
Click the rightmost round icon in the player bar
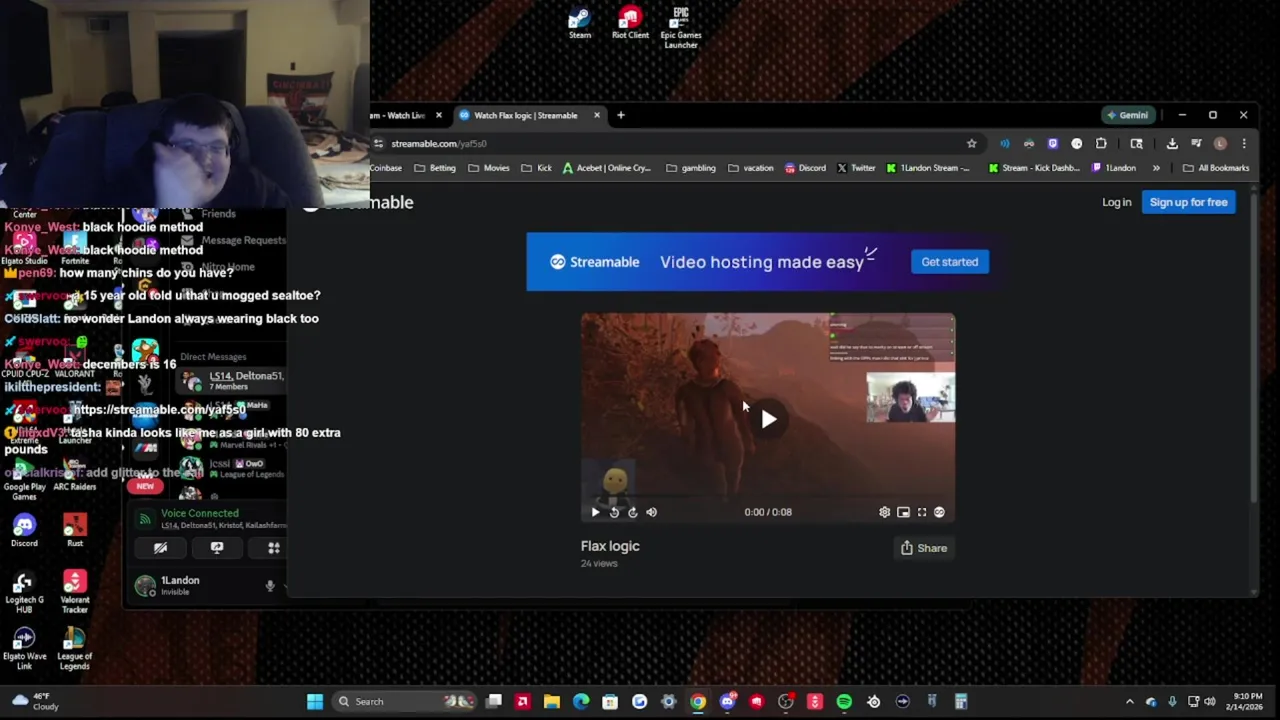939,512
